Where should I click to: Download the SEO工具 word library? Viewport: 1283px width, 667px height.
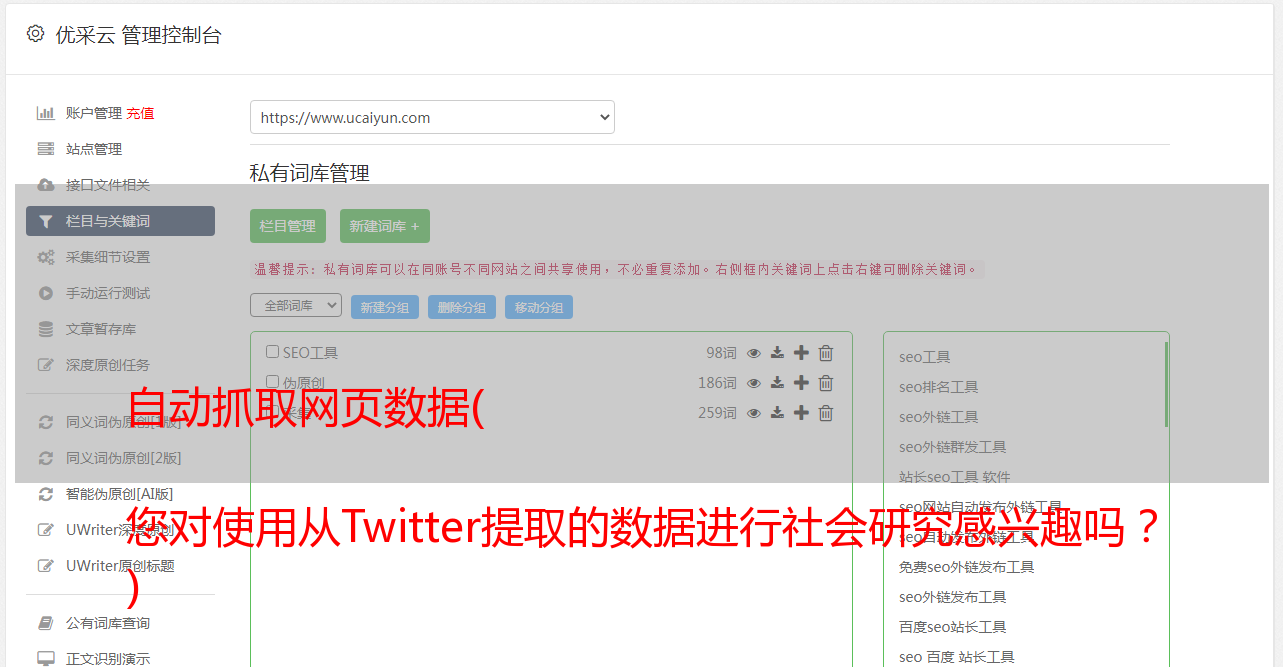click(777, 353)
